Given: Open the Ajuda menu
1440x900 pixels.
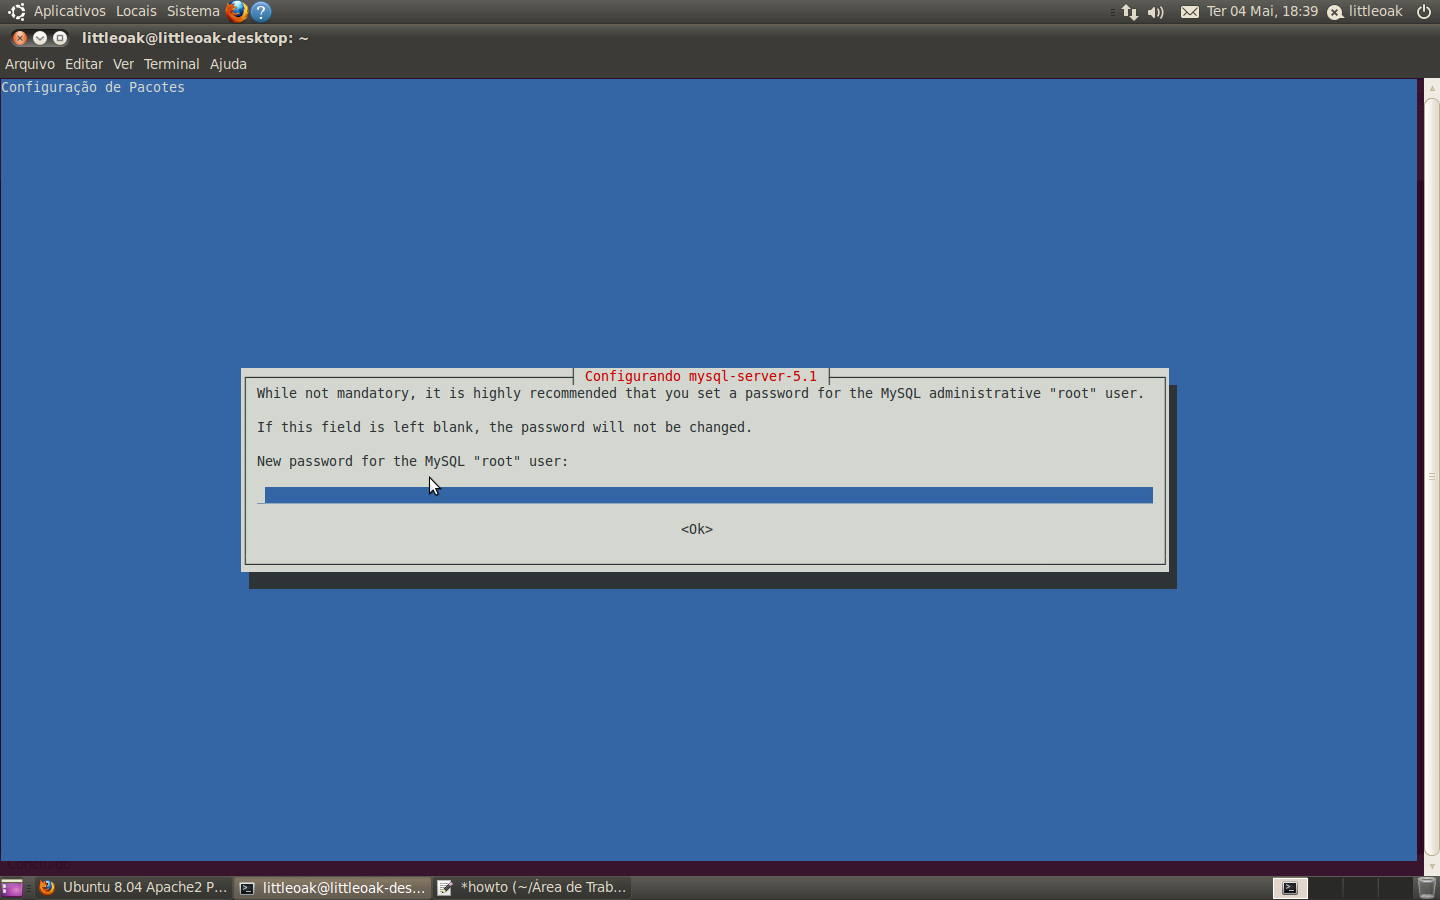Looking at the screenshot, I should (x=228, y=64).
